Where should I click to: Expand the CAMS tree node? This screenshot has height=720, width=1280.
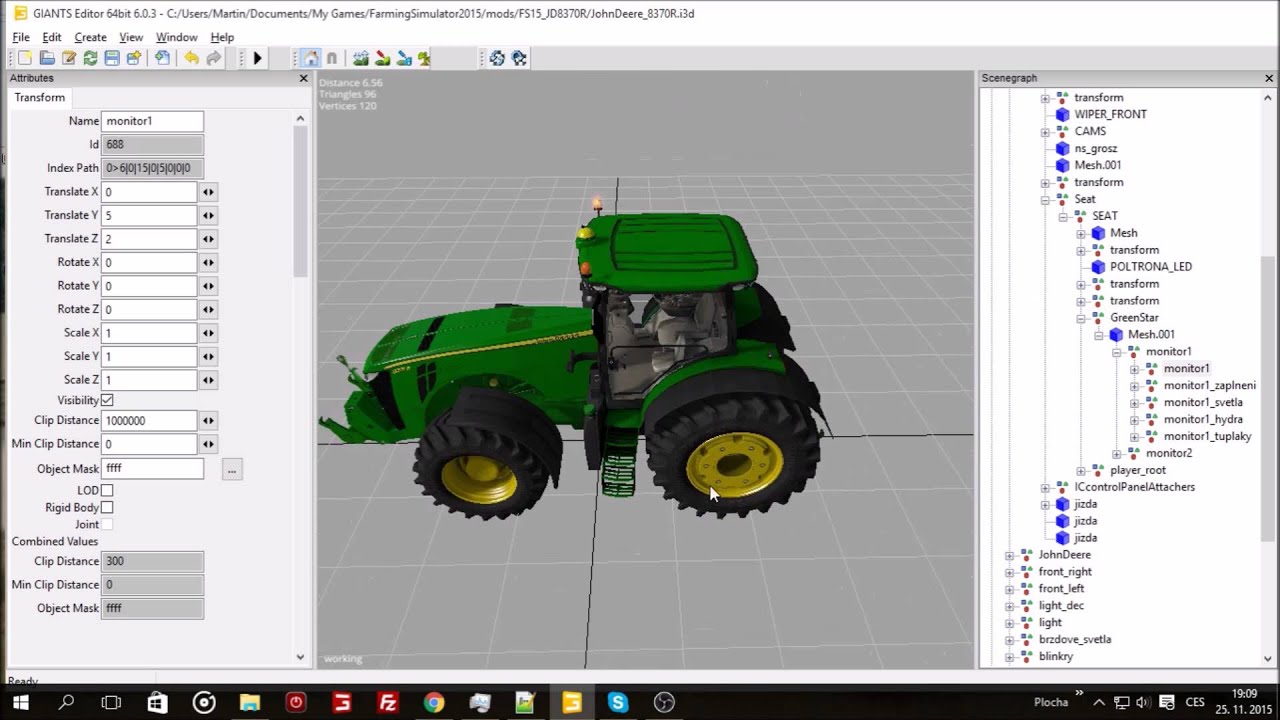(1045, 131)
